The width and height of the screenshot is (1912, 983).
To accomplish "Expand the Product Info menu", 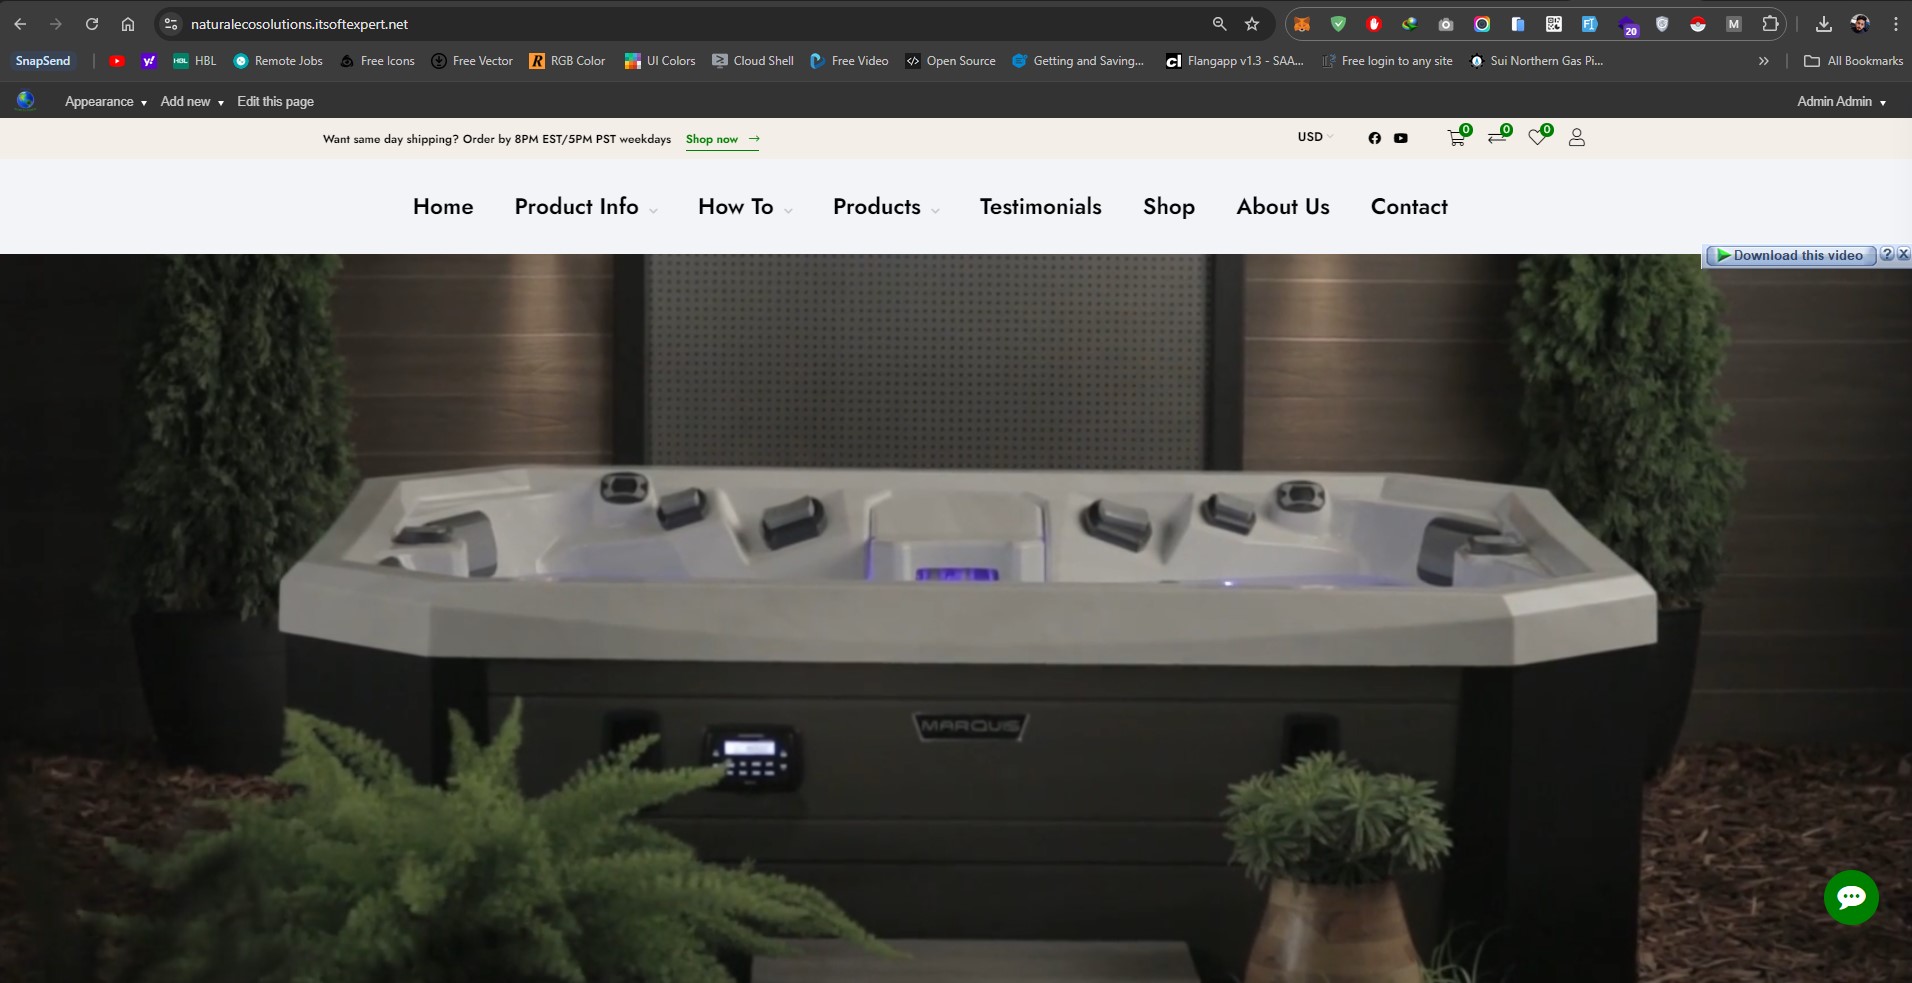I will tap(585, 207).
